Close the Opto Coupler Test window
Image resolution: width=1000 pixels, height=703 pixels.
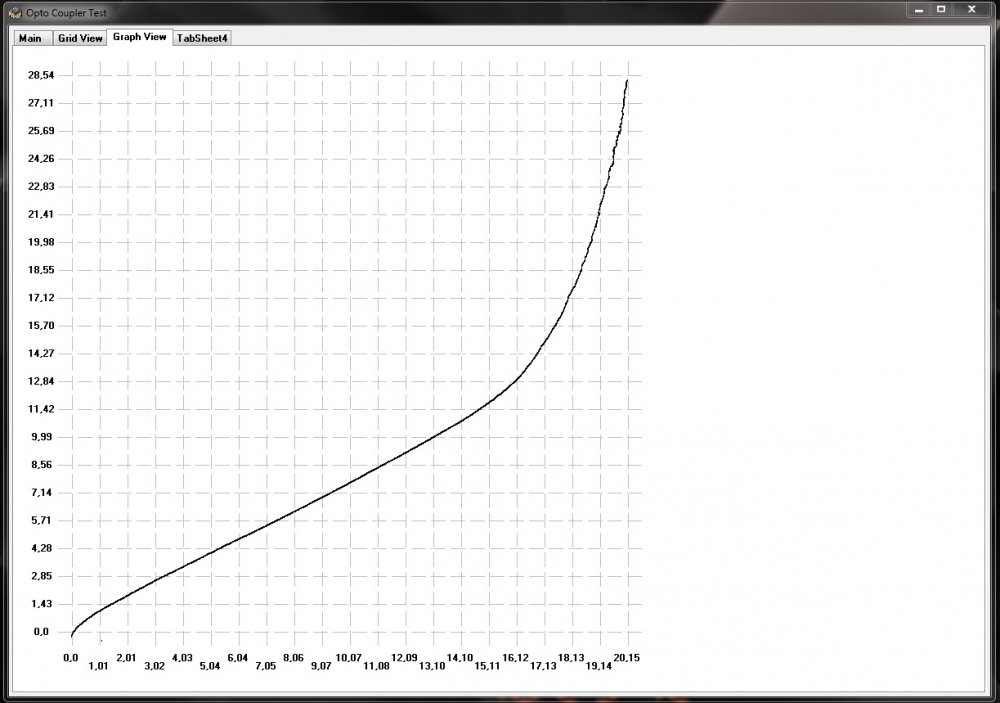972,9
